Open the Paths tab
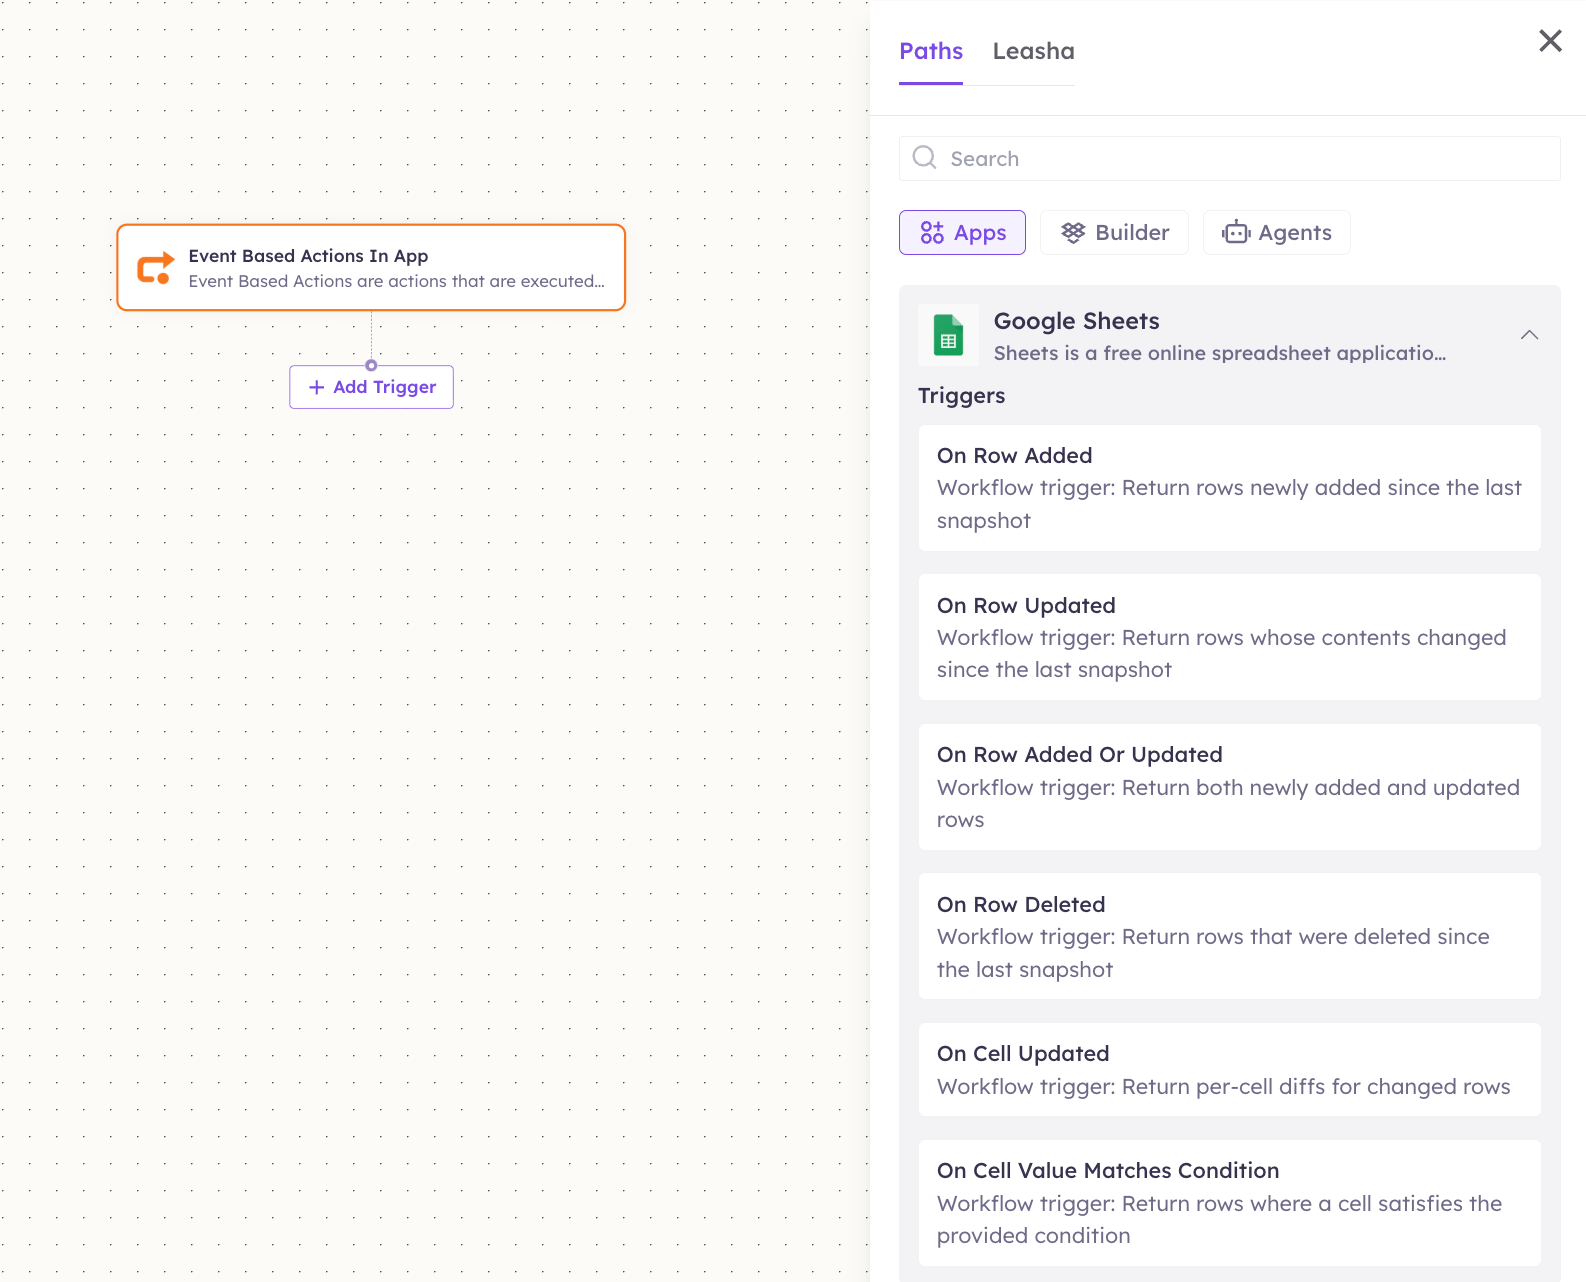 pos(930,51)
